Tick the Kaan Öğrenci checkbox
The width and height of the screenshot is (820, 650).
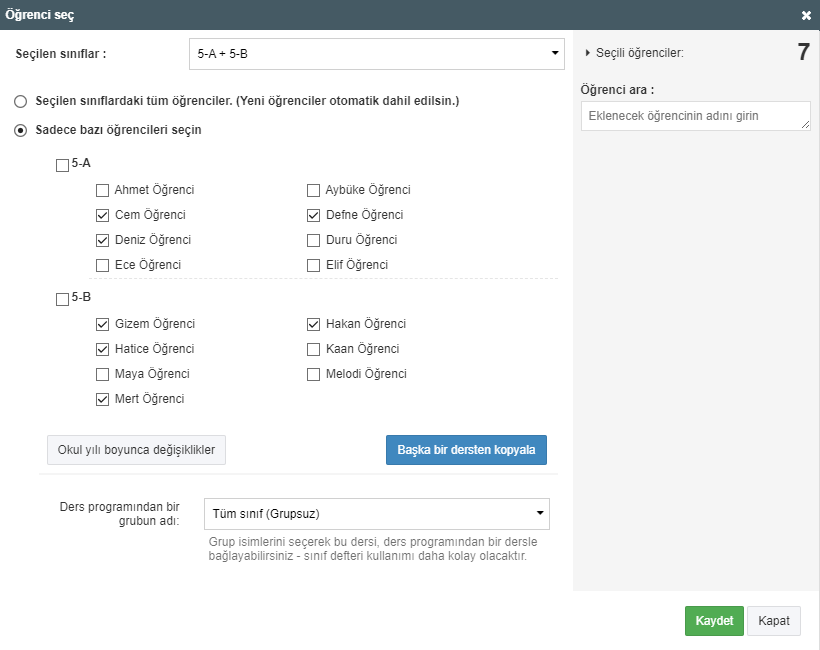314,349
